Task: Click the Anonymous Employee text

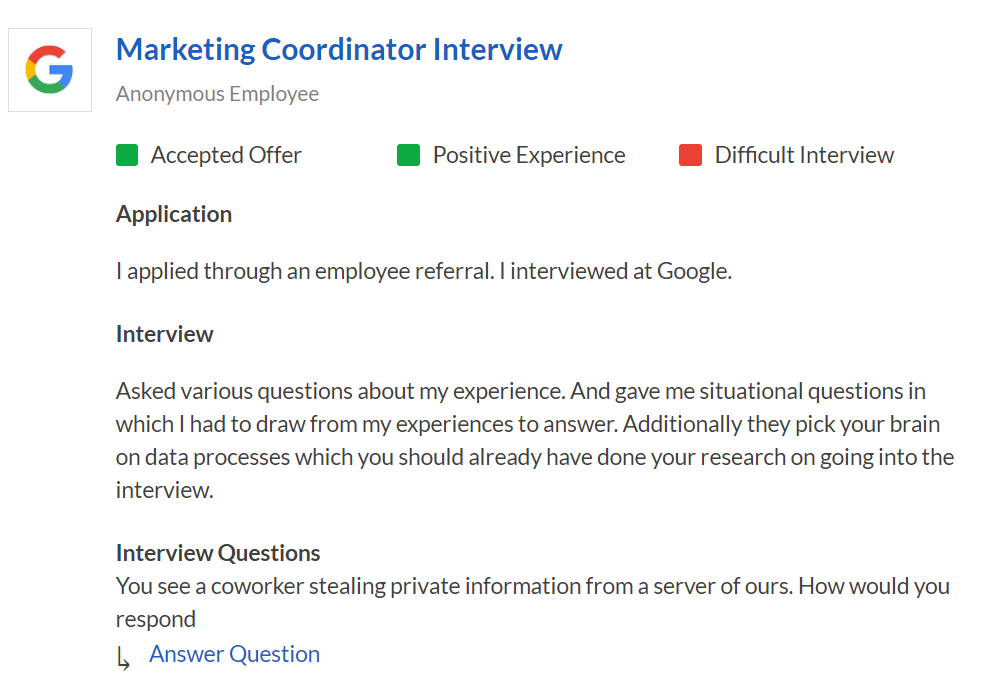Action: click(217, 94)
